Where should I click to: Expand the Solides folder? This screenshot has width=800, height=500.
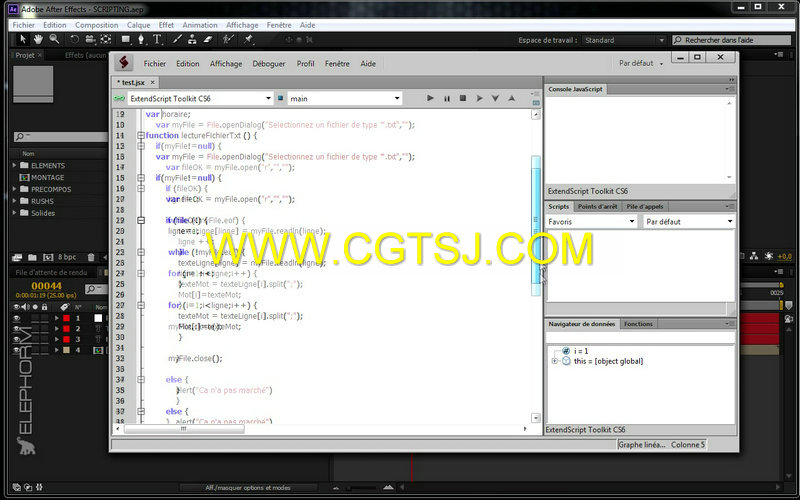(x=14, y=213)
